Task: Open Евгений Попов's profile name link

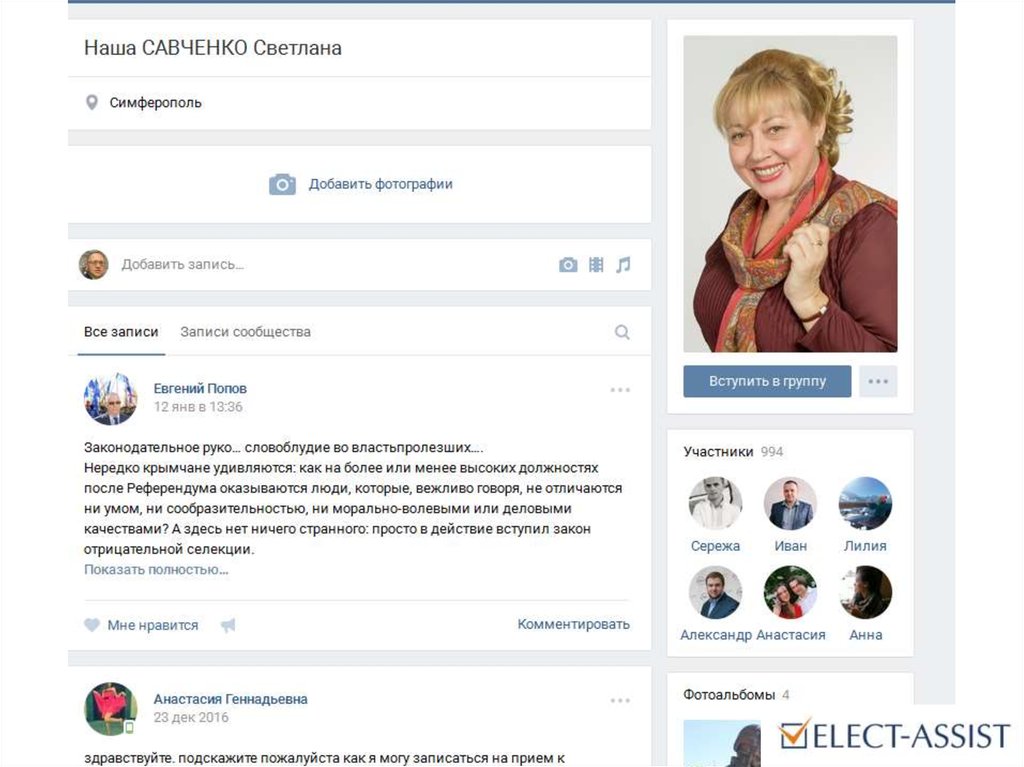Action: coord(200,388)
